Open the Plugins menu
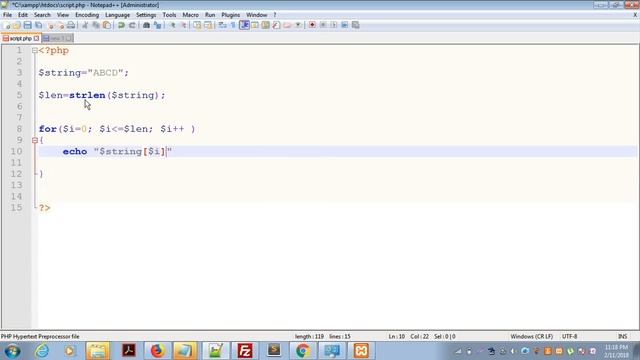This screenshot has height=360, width=640. coord(231,15)
